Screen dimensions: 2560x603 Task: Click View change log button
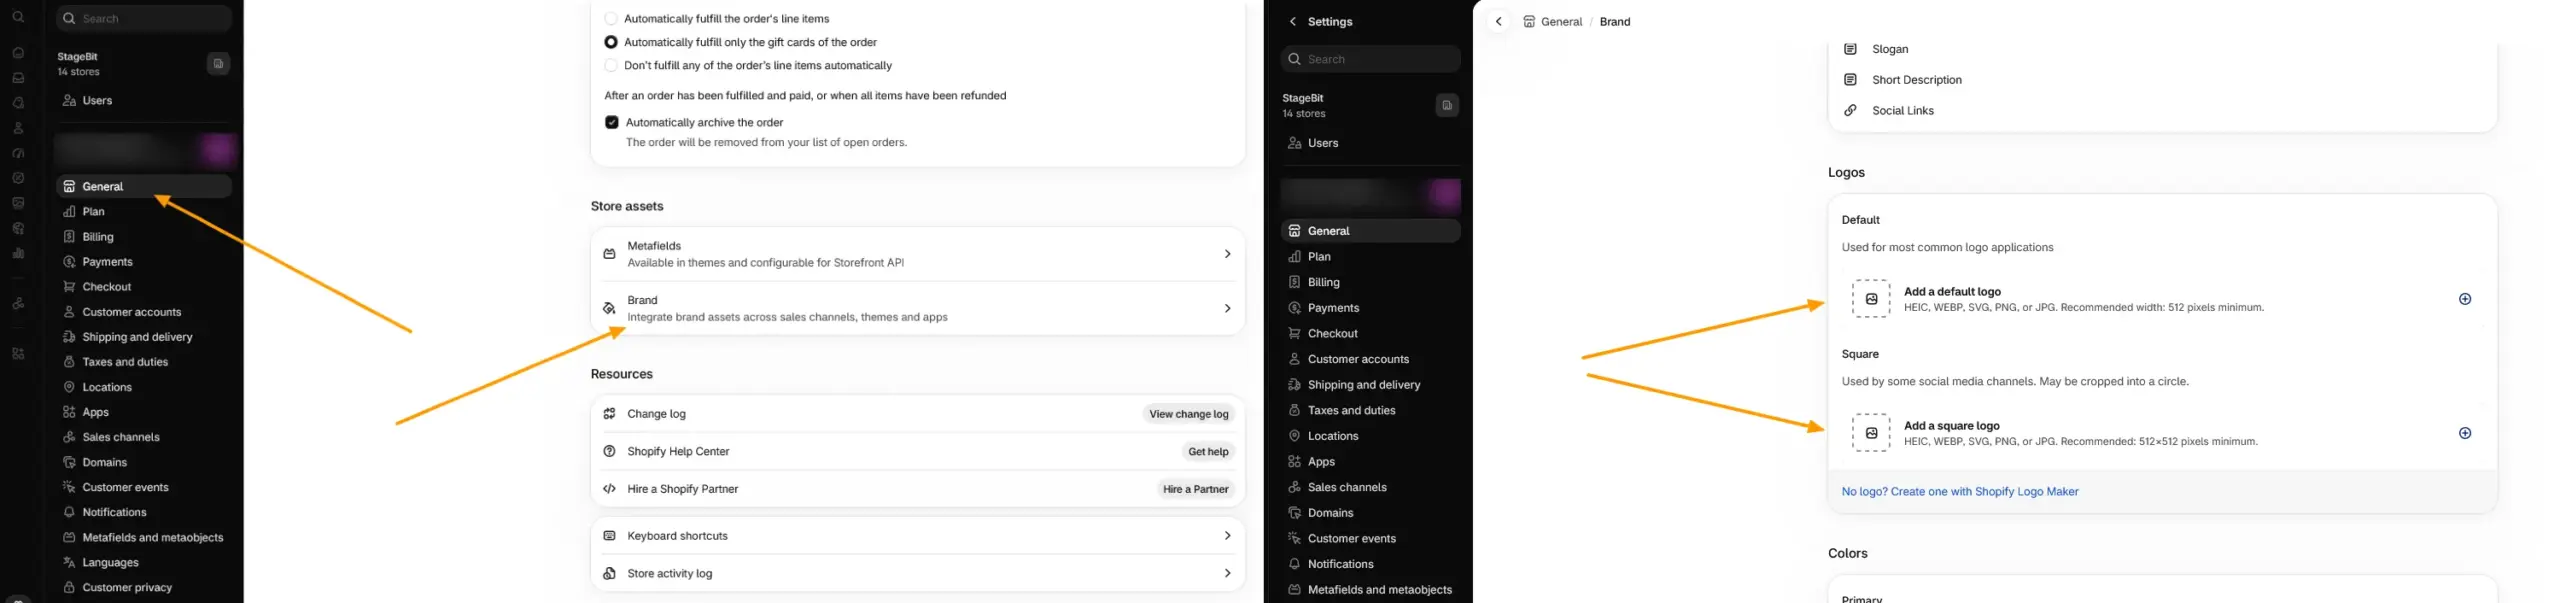coord(1188,414)
